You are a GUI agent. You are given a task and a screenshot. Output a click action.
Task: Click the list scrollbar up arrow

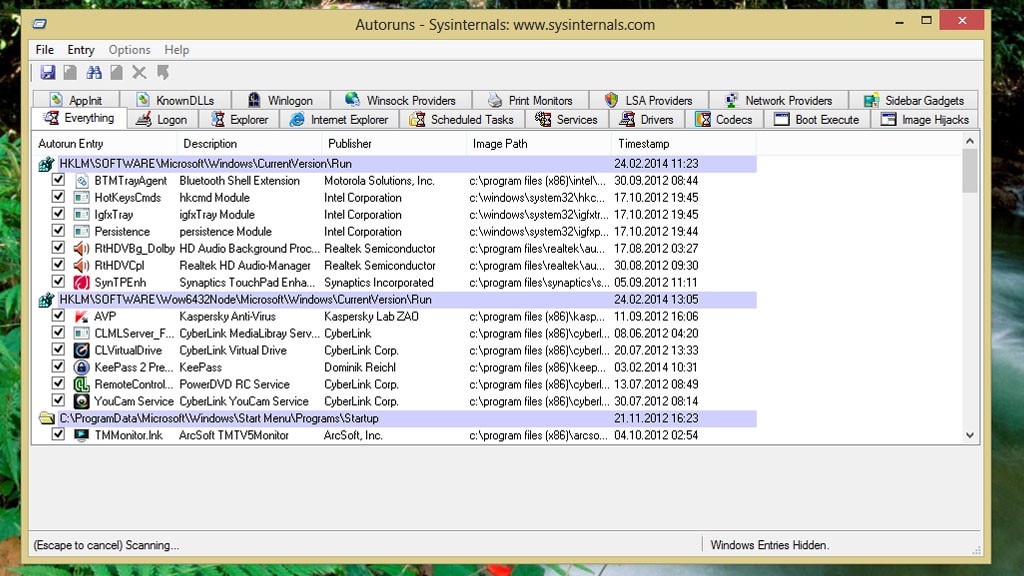click(970, 141)
